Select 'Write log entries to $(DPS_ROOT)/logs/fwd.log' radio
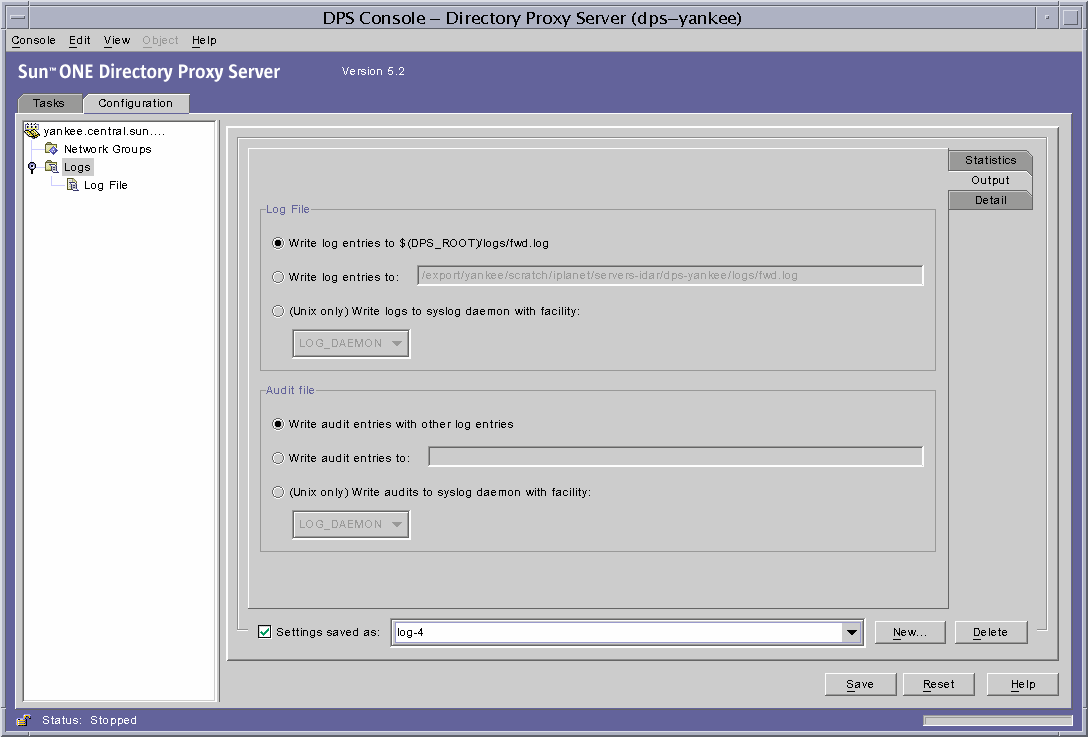The width and height of the screenshot is (1088, 737). (x=278, y=243)
